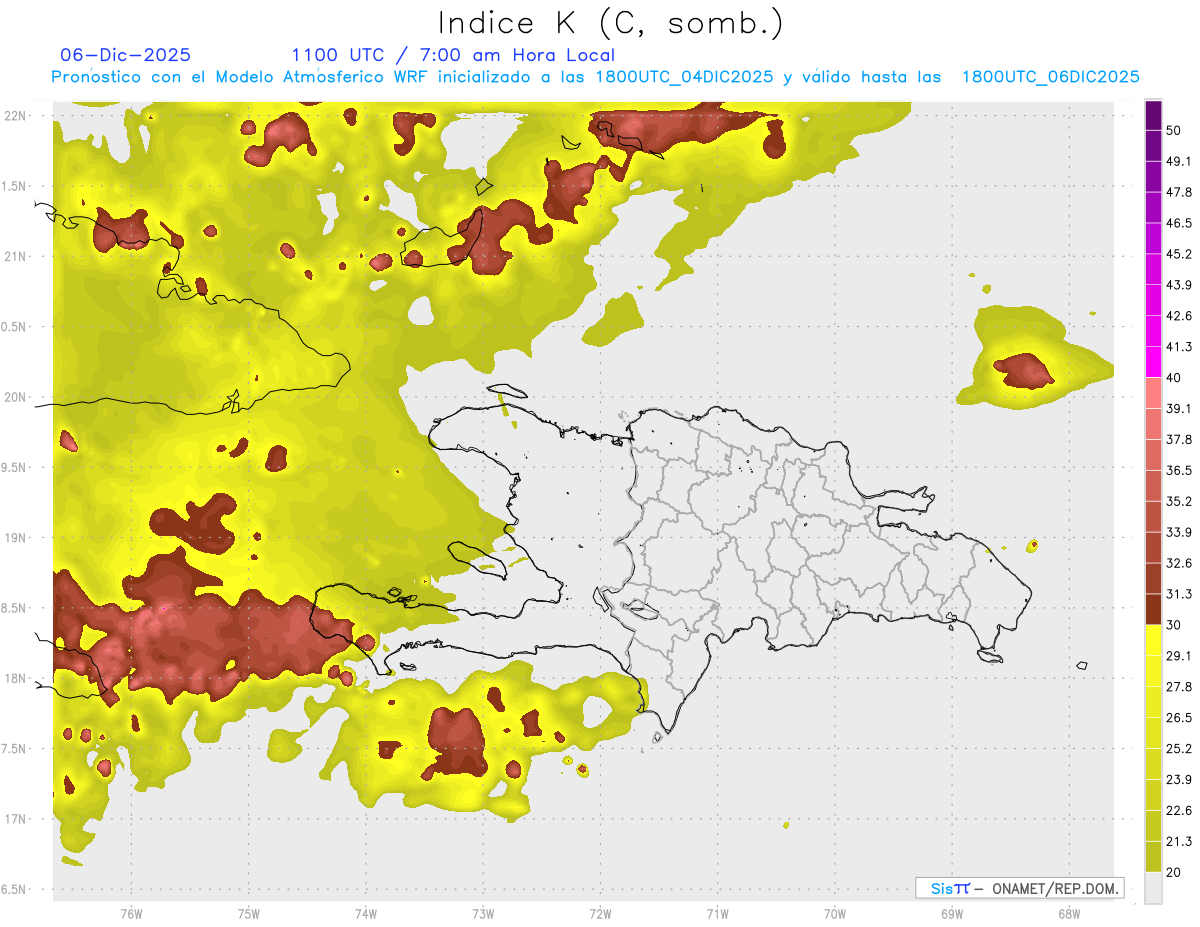Pick the bright magenta swatch between 40 and 41.3
The height and width of the screenshot is (927, 1200).
click(x=1153, y=362)
